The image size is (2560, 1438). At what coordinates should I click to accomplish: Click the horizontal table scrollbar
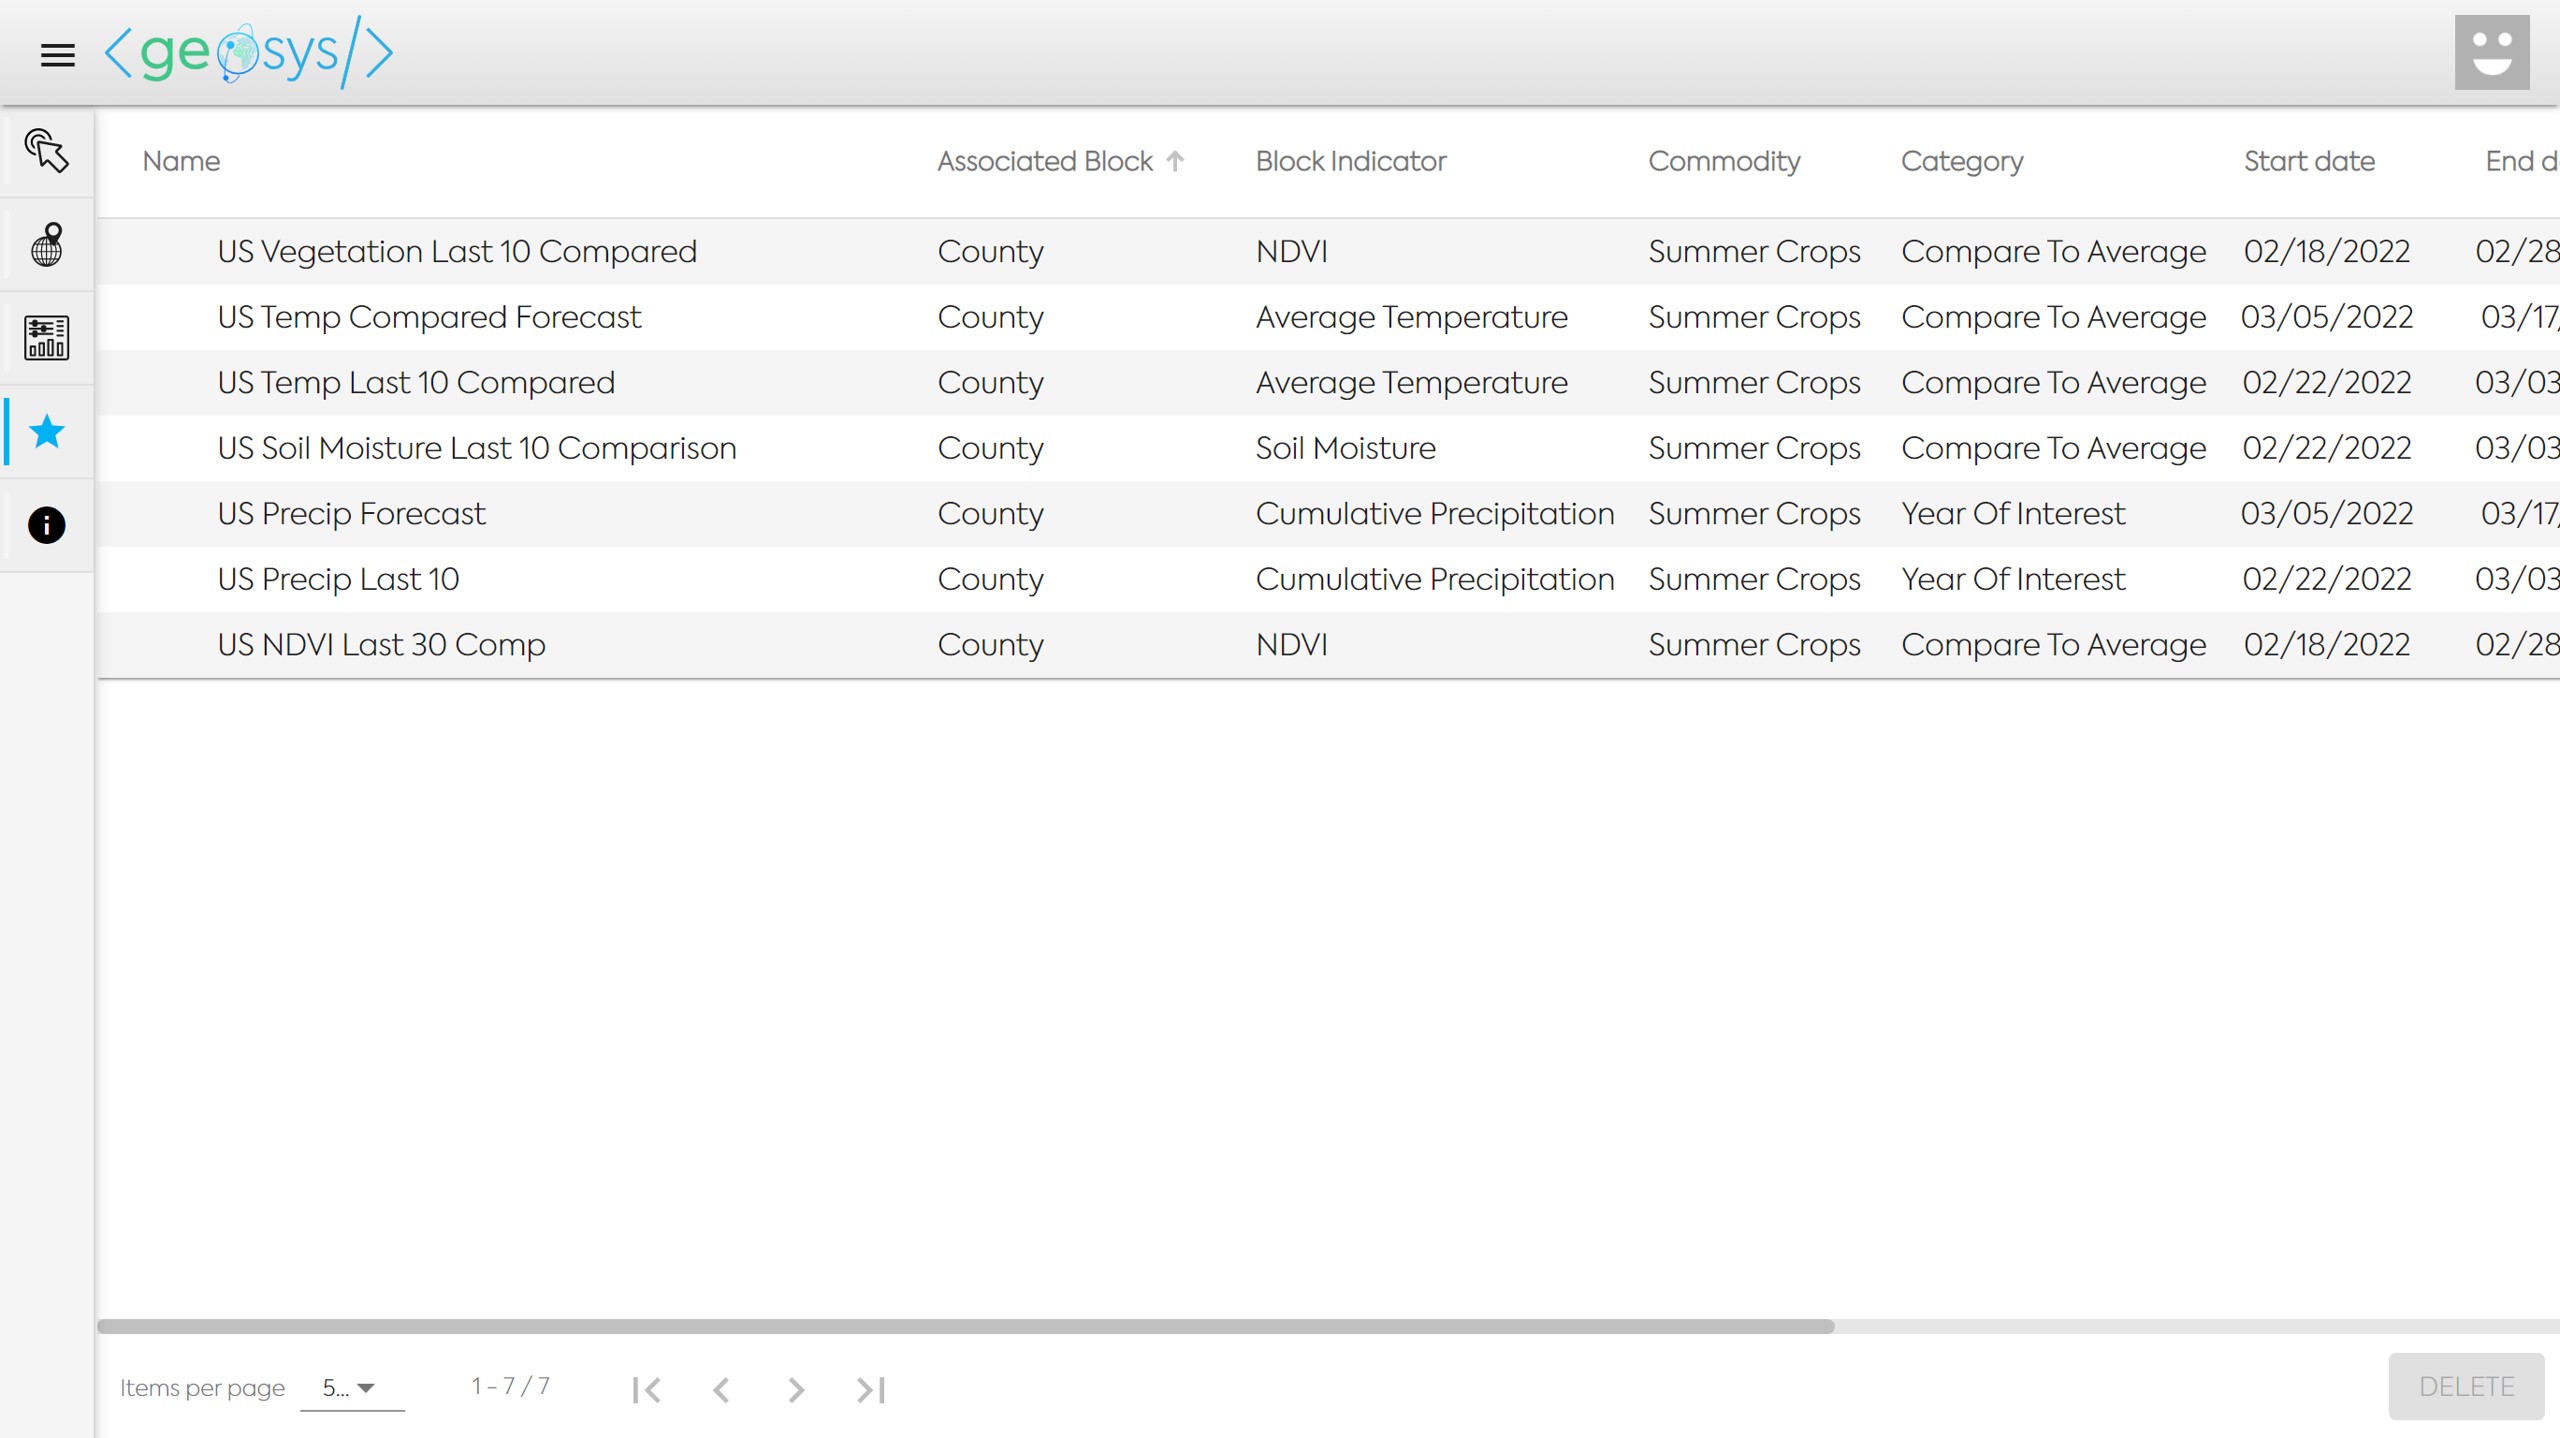(965, 1326)
